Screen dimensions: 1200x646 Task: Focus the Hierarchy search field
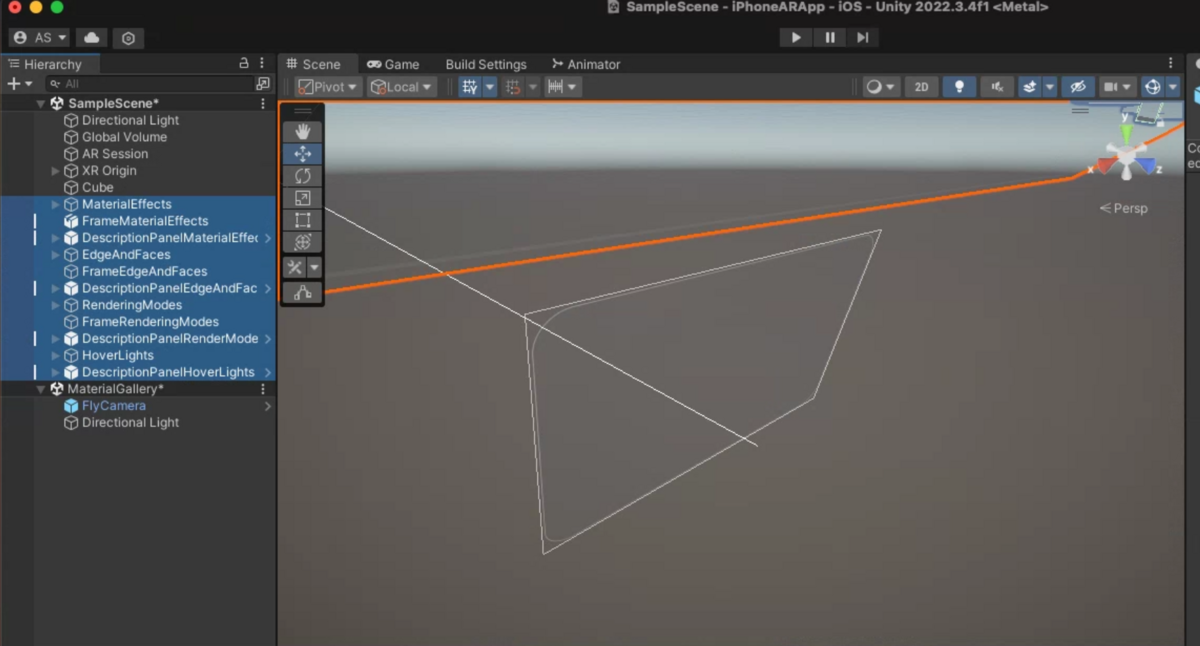tap(152, 84)
